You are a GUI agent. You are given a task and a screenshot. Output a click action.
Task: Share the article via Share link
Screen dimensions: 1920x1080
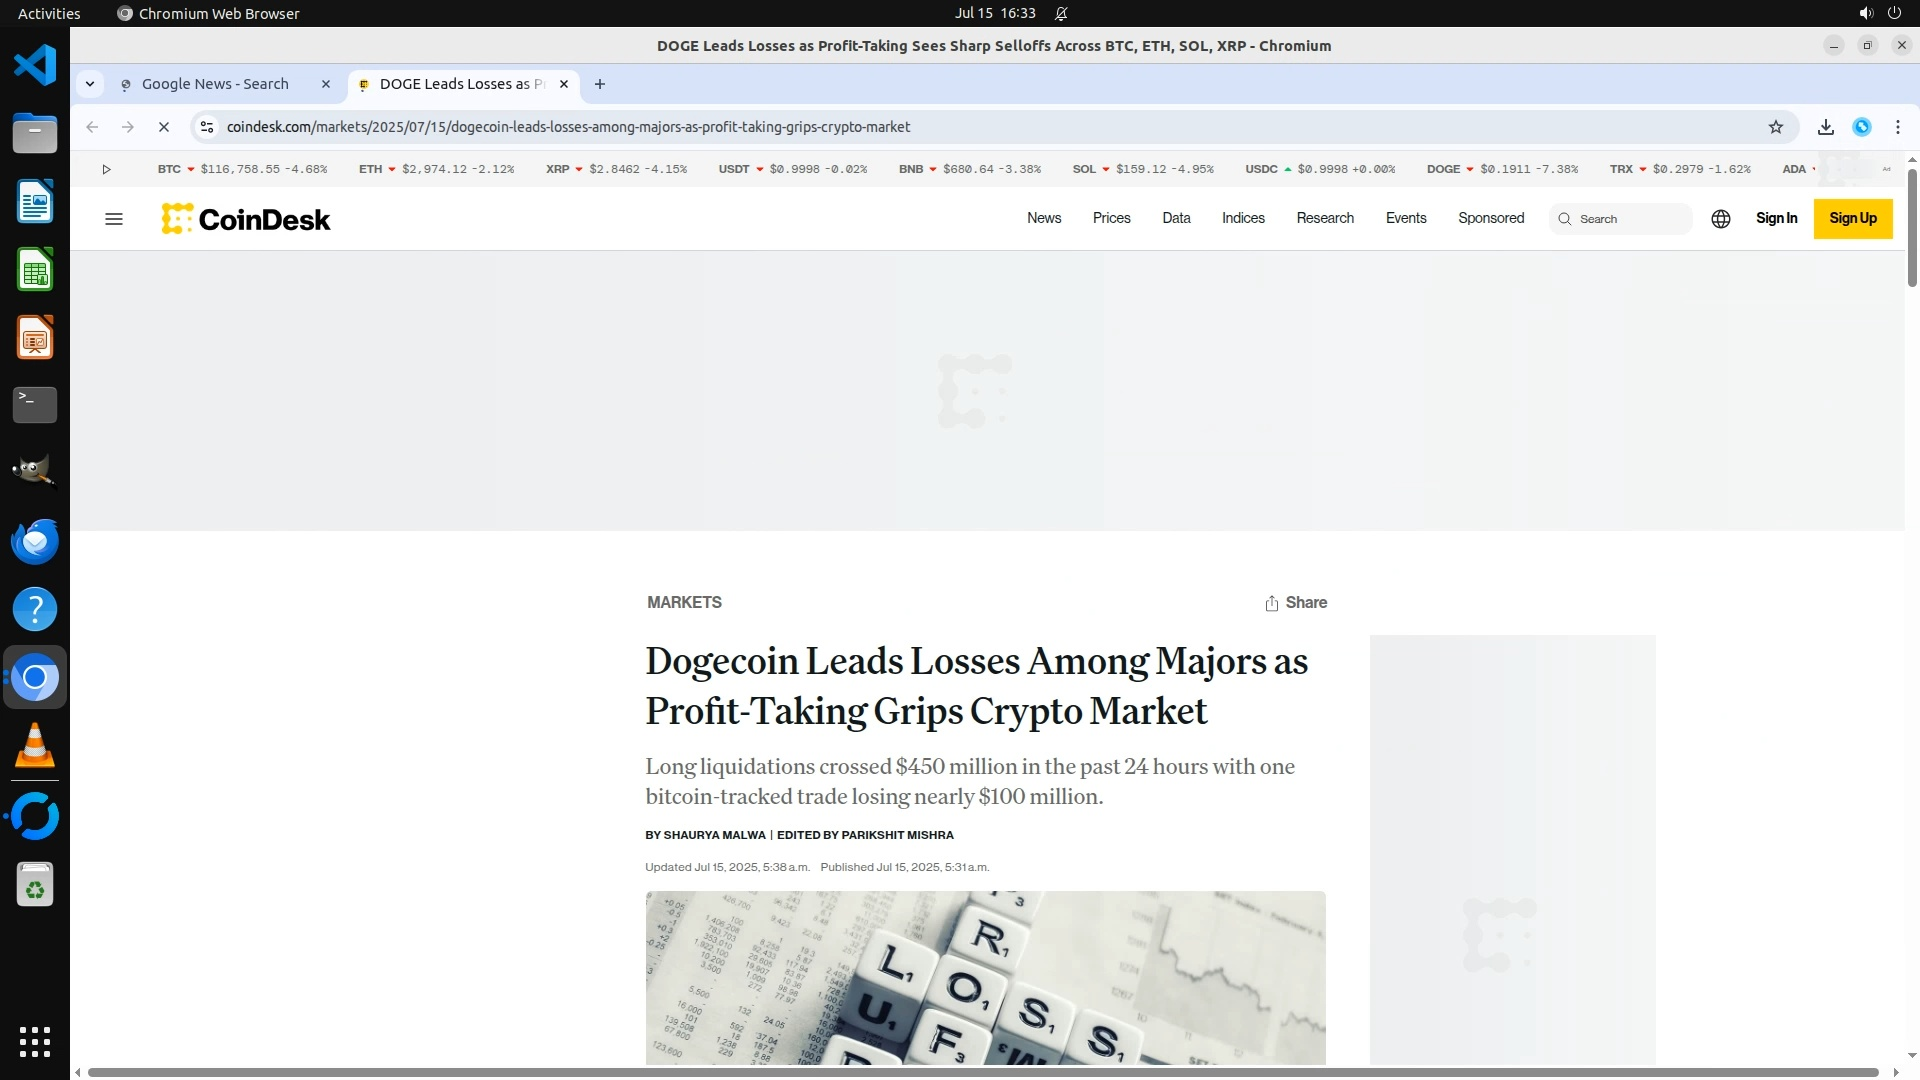click(x=1296, y=603)
